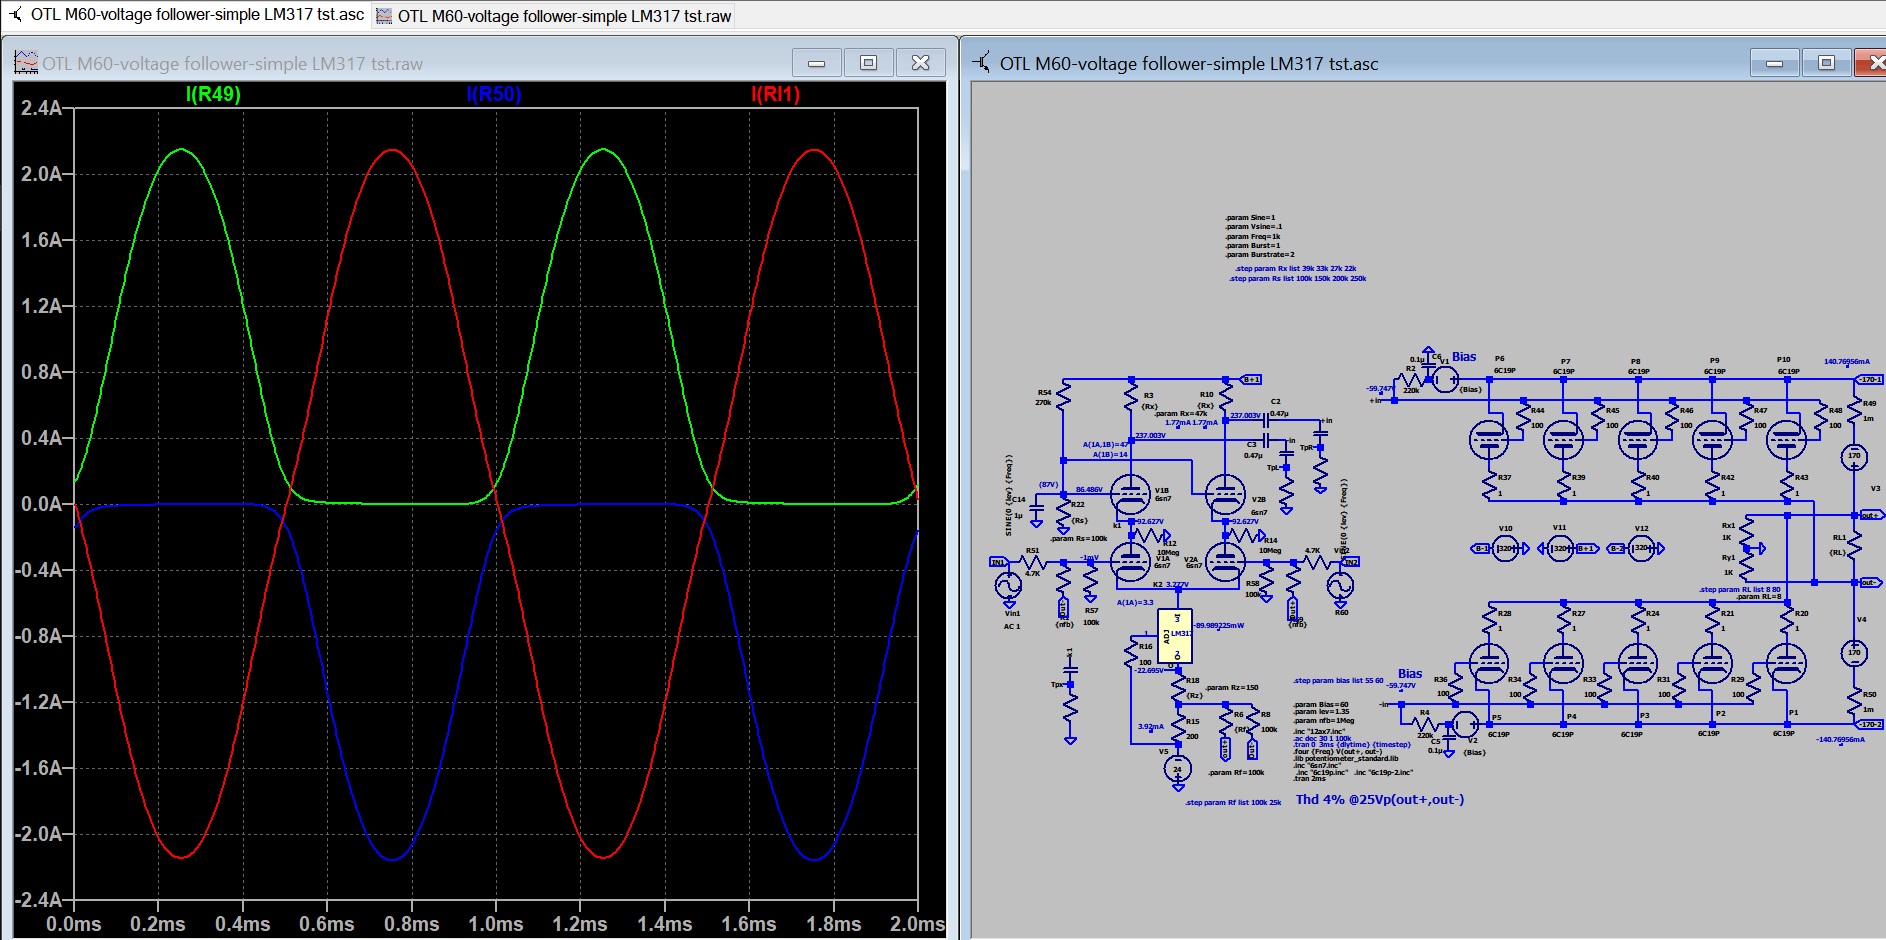Screen dimensions: 1886x940
Task: Click the out- output net flag
Action: tap(1869, 582)
